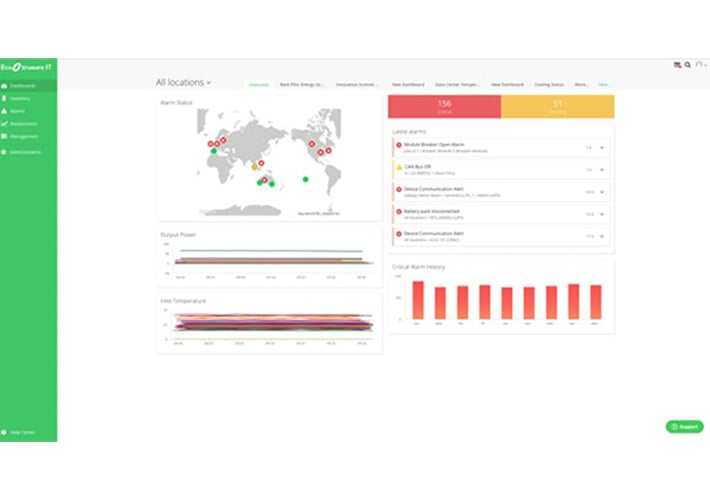This screenshot has width=710, height=500.
Task: Expand the Module Breaker Open Alarm row chevron
Action: coord(602,148)
